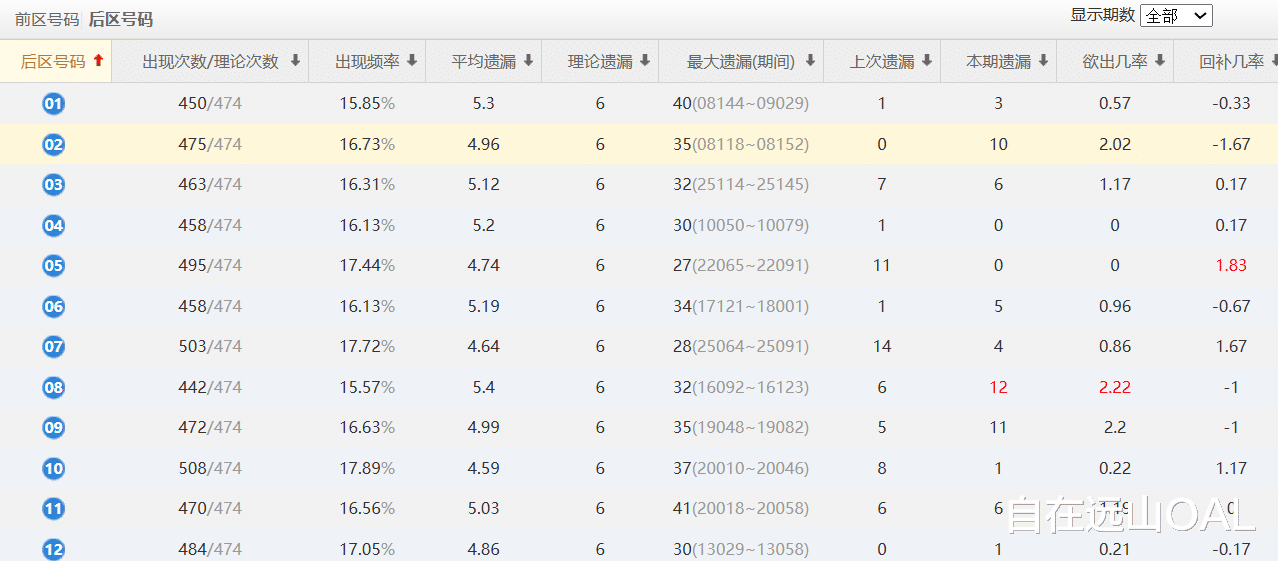Click the -1.67 回补几率 value
Screen dimensions: 1278x561
click(1231, 144)
